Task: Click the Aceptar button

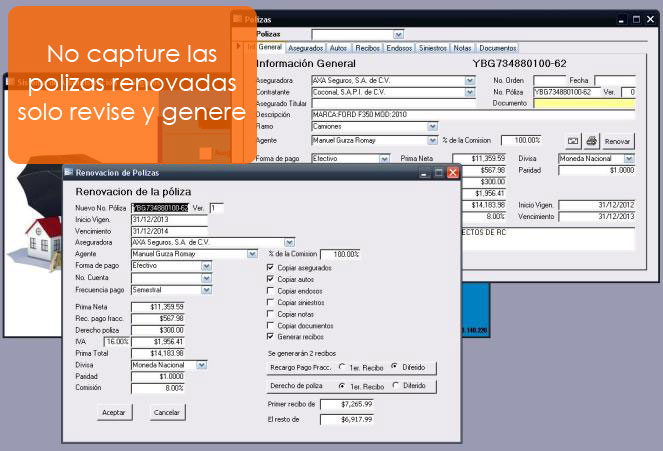Action: point(114,412)
